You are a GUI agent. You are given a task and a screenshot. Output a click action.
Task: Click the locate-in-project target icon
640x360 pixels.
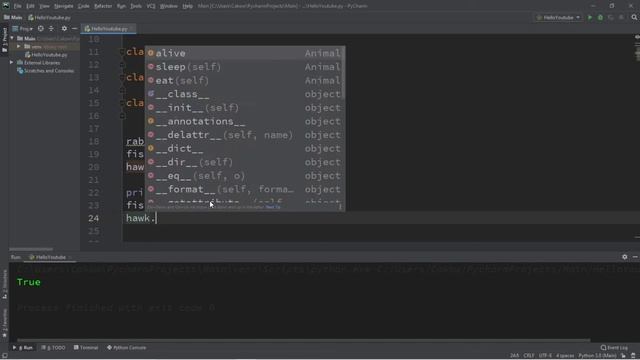pos(40,29)
